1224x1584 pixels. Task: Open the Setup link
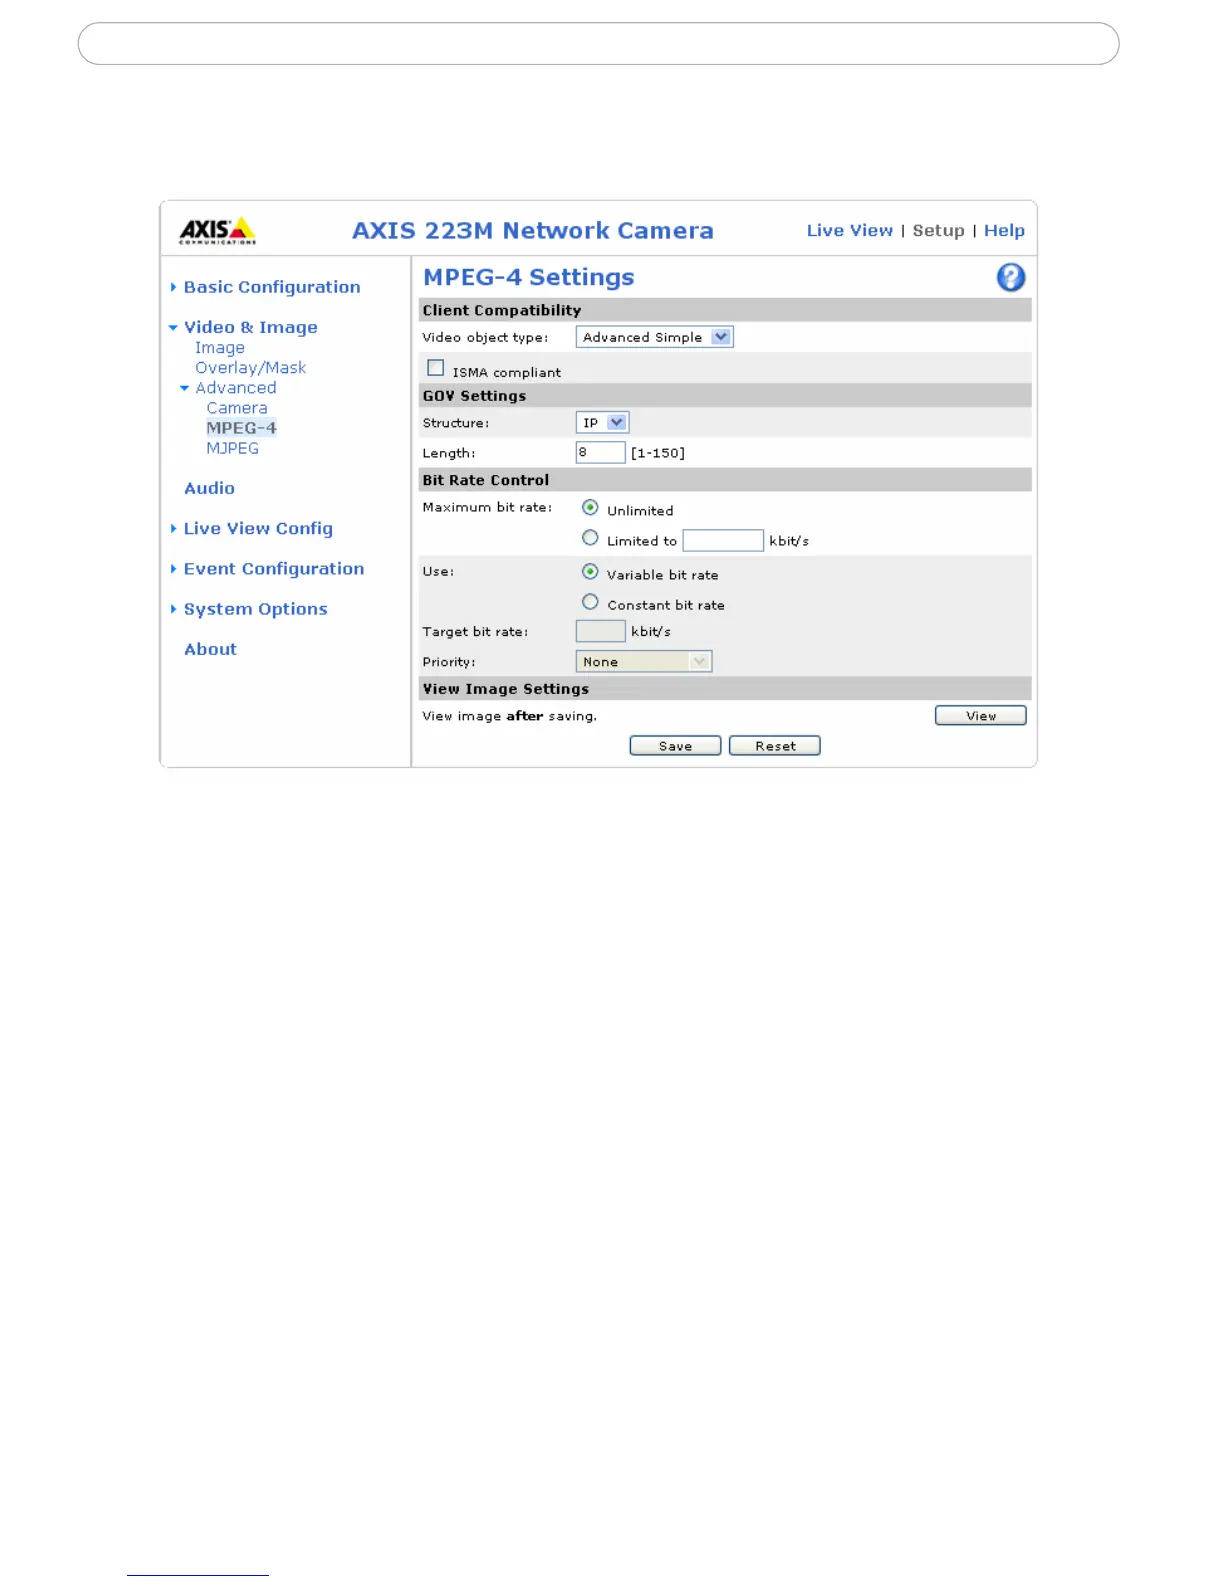[938, 230]
